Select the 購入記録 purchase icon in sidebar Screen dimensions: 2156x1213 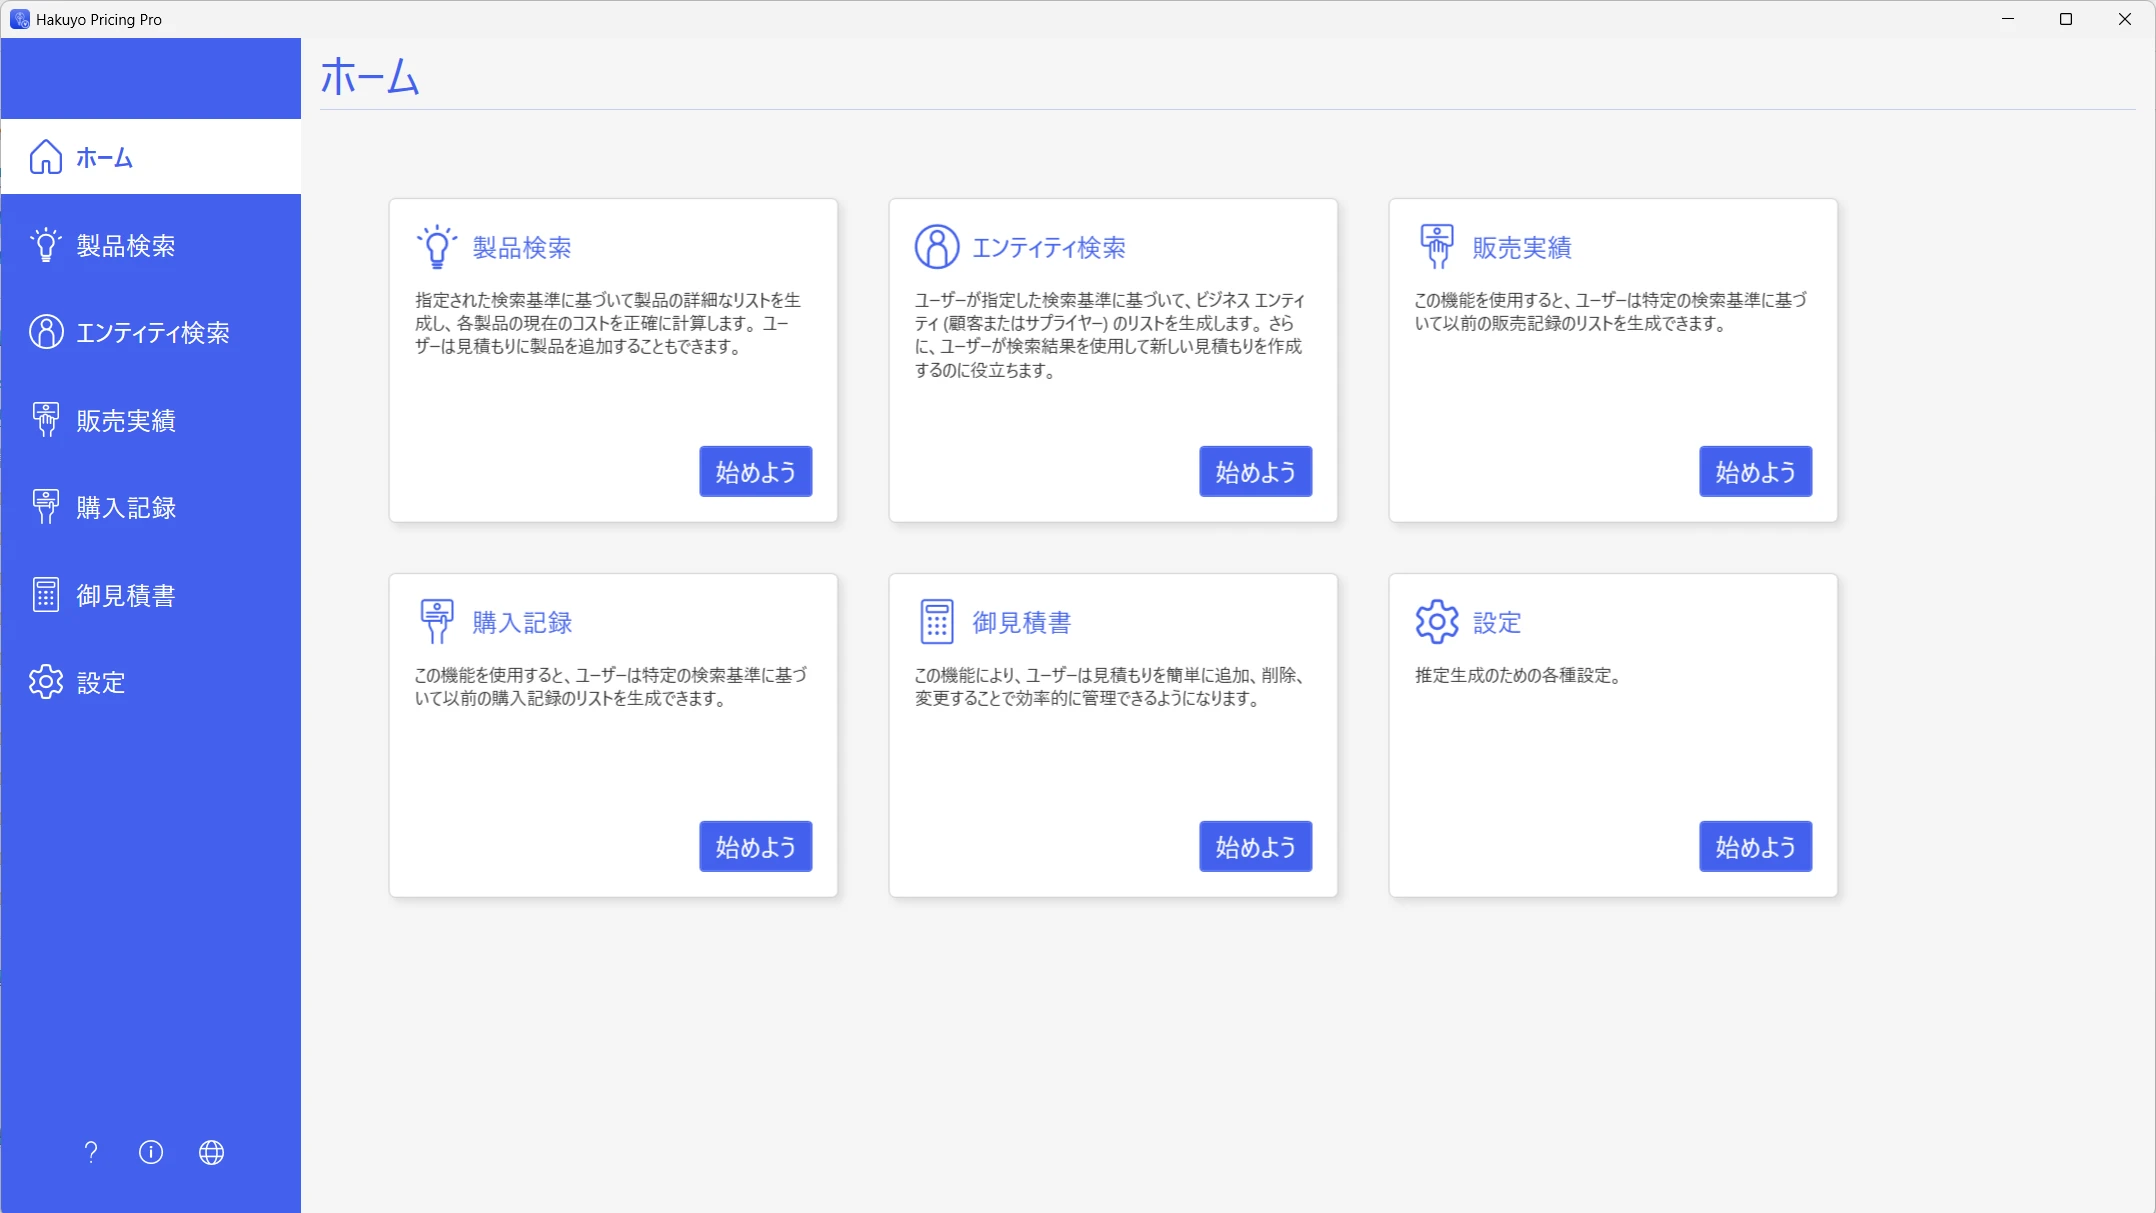point(45,506)
